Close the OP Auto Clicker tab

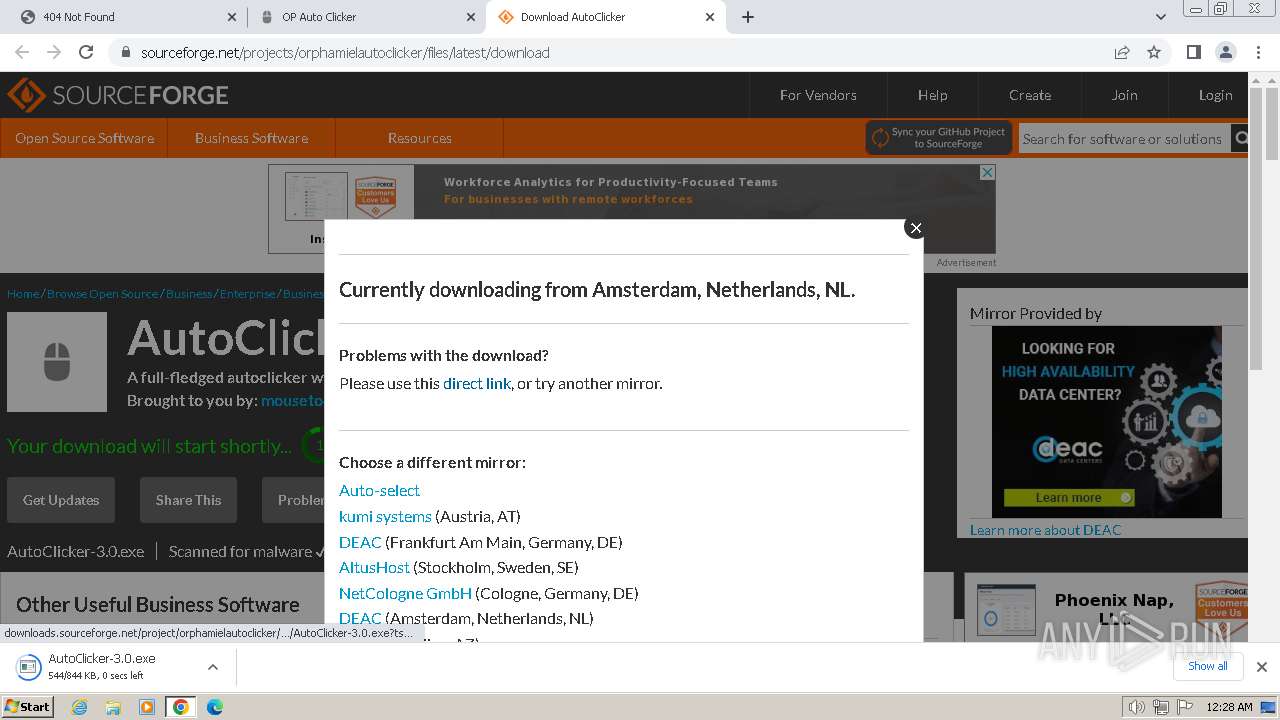pos(469,16)
